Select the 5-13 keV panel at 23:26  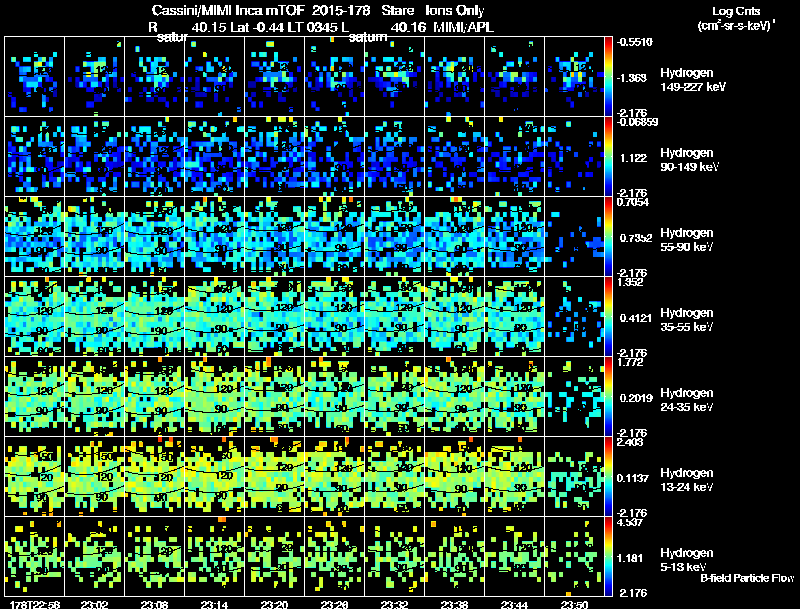[335, 556]
